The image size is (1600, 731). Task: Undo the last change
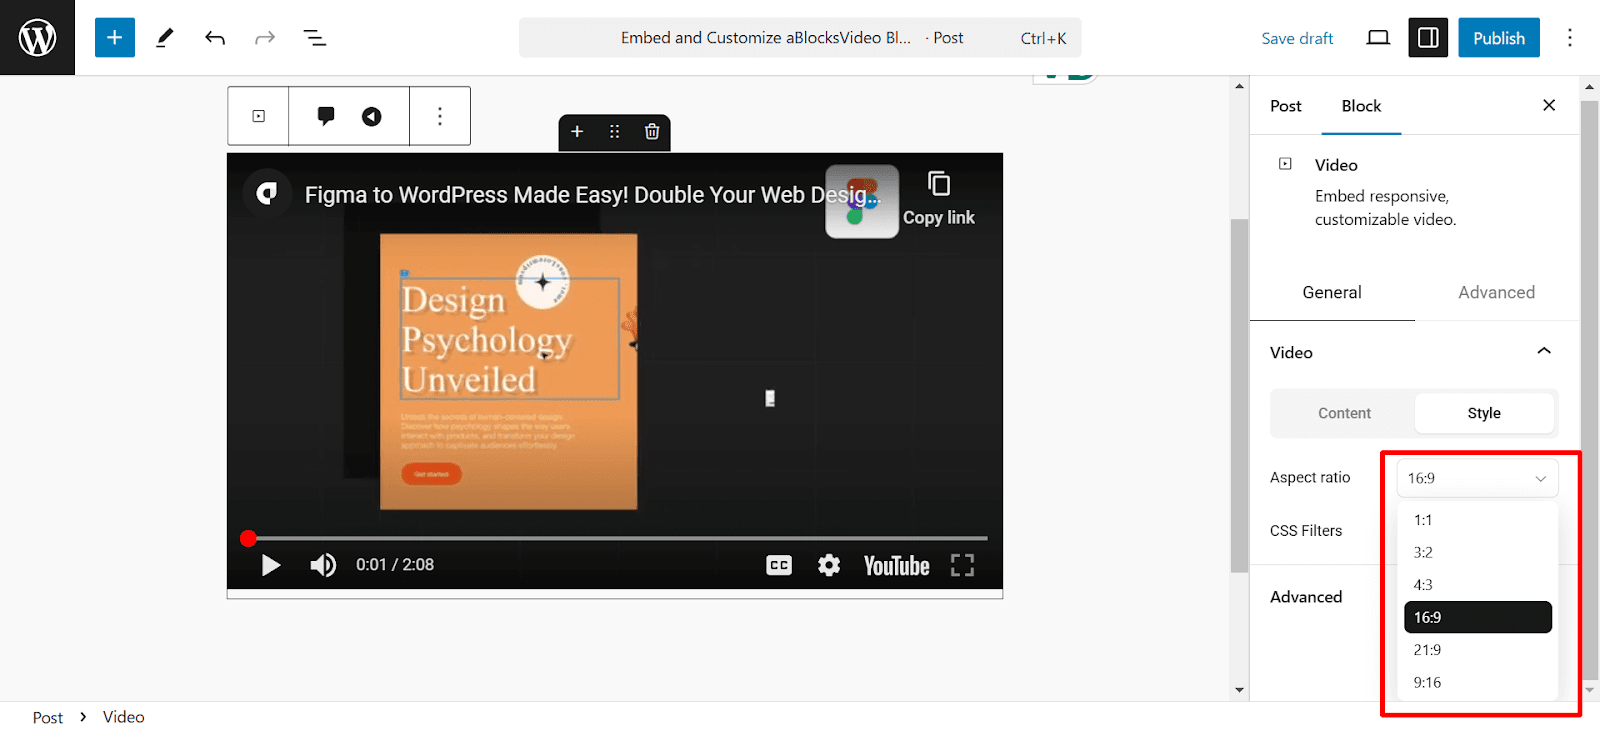pos(215,38)
